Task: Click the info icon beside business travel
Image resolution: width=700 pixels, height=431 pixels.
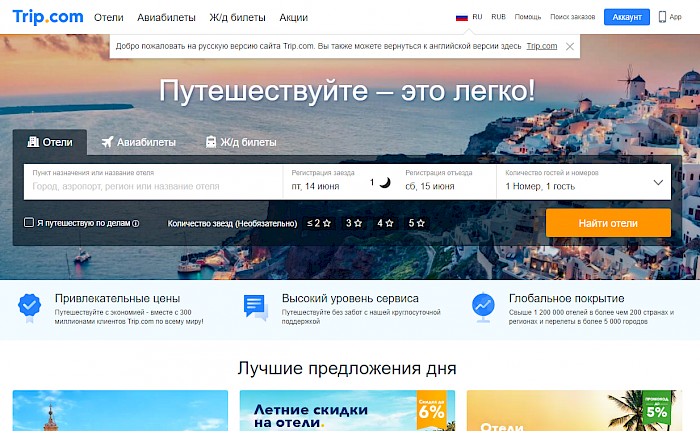Action: 136,223
